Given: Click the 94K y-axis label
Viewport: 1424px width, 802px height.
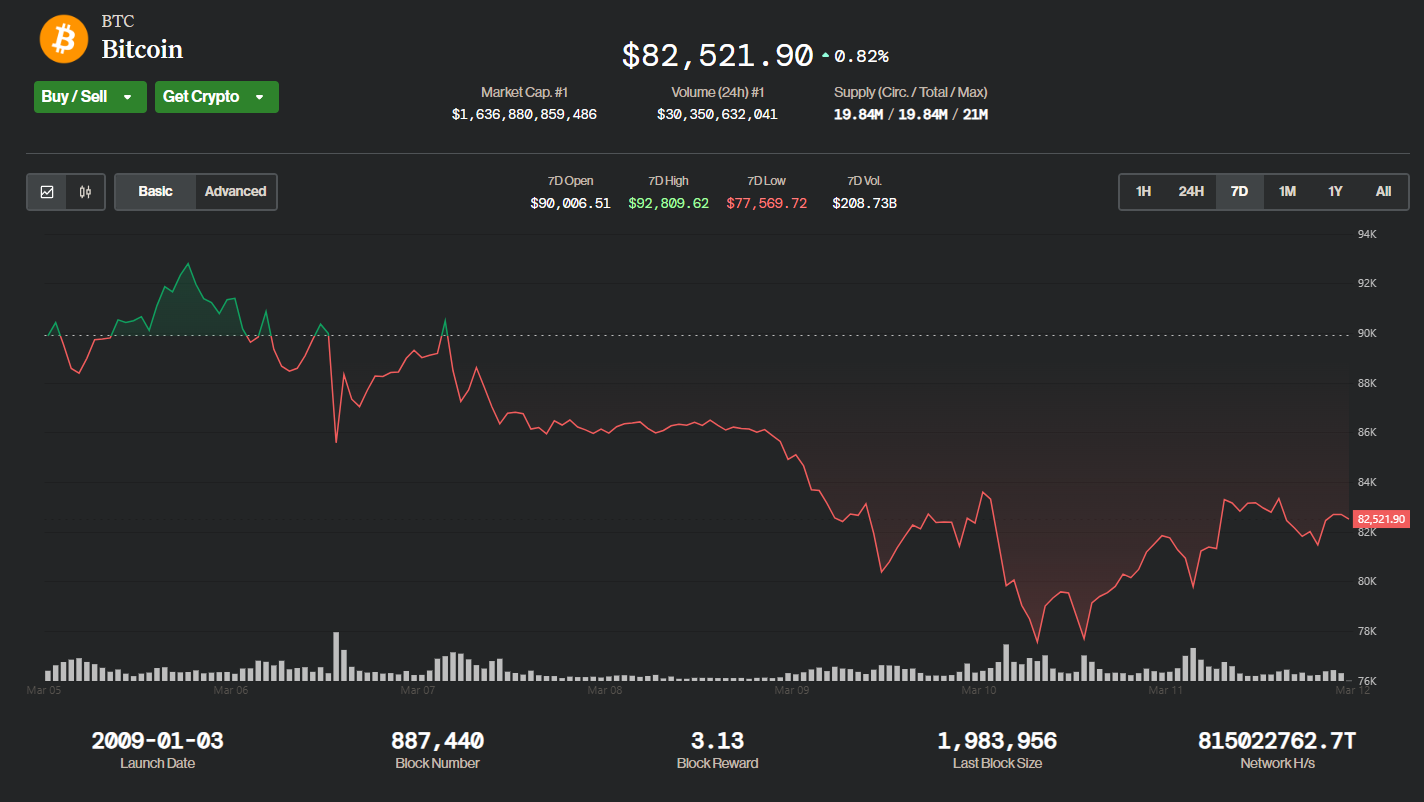Looking at the screenshot, I should point(1367,235).
